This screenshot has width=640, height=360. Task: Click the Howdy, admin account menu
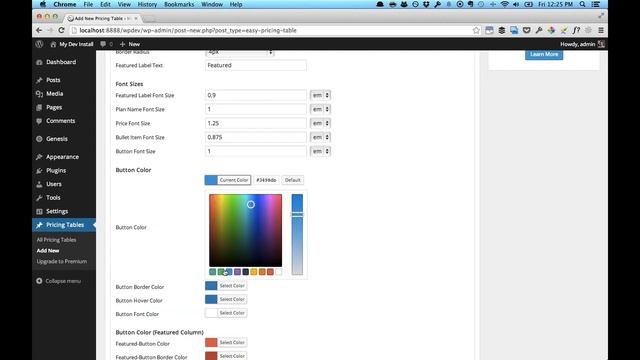click(x=582, y=44)
